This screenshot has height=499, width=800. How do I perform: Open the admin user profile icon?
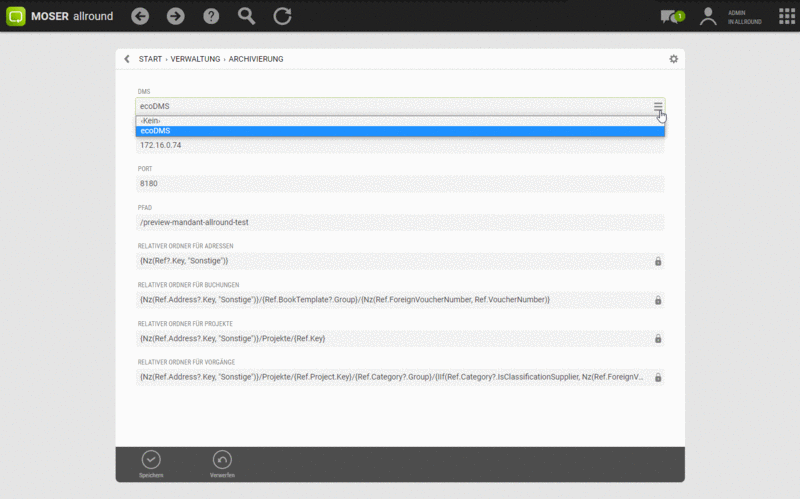pos(708,17)
